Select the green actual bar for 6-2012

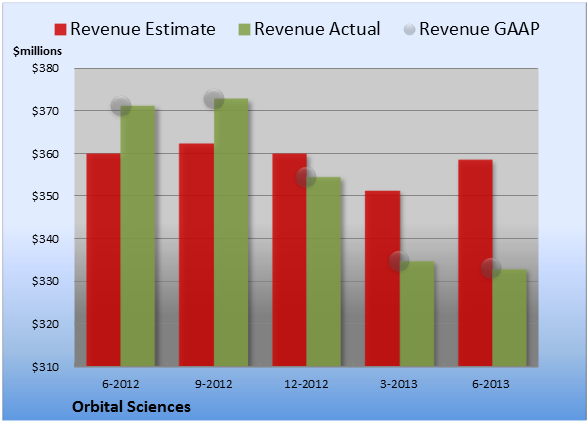(x=138, y=236)
